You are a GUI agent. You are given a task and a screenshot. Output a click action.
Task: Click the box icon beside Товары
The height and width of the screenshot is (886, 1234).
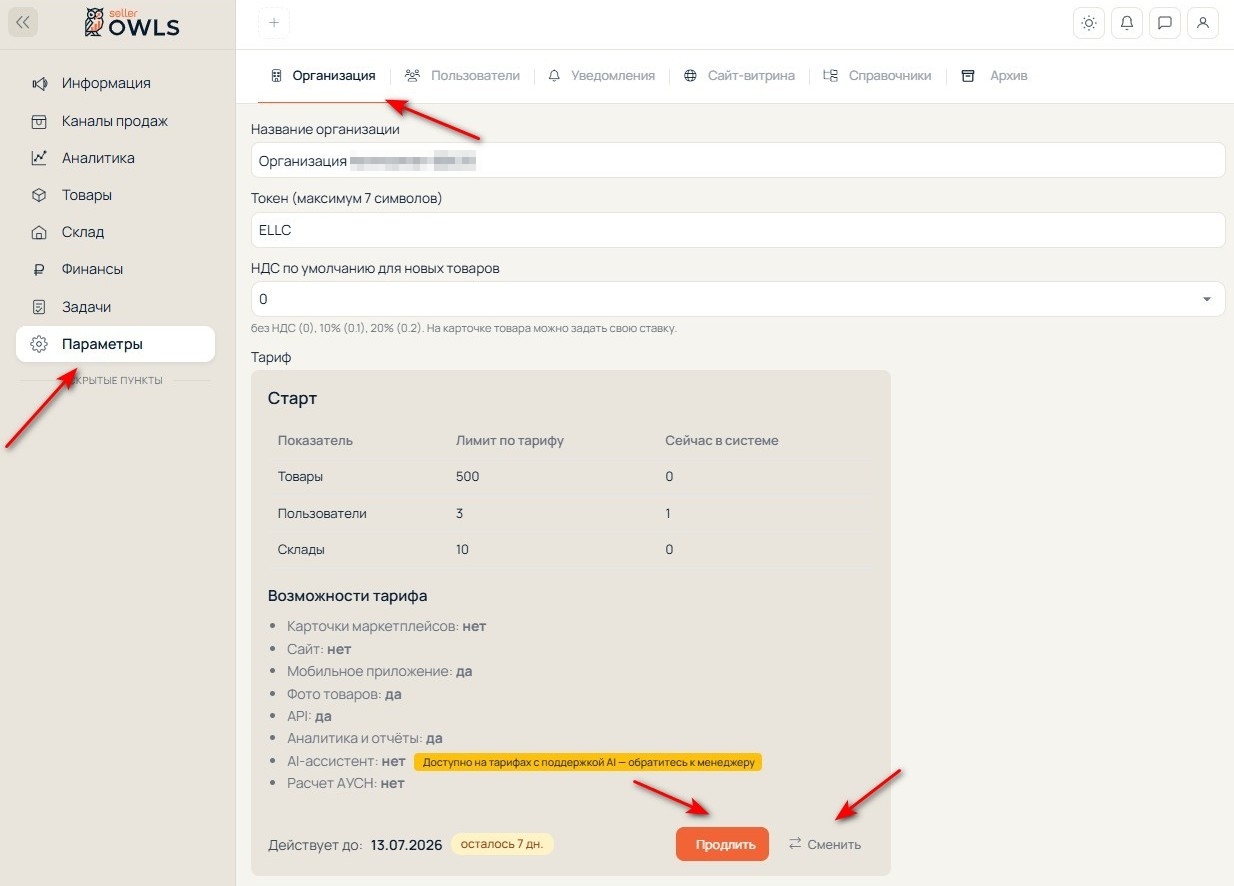tap(39, 195)
